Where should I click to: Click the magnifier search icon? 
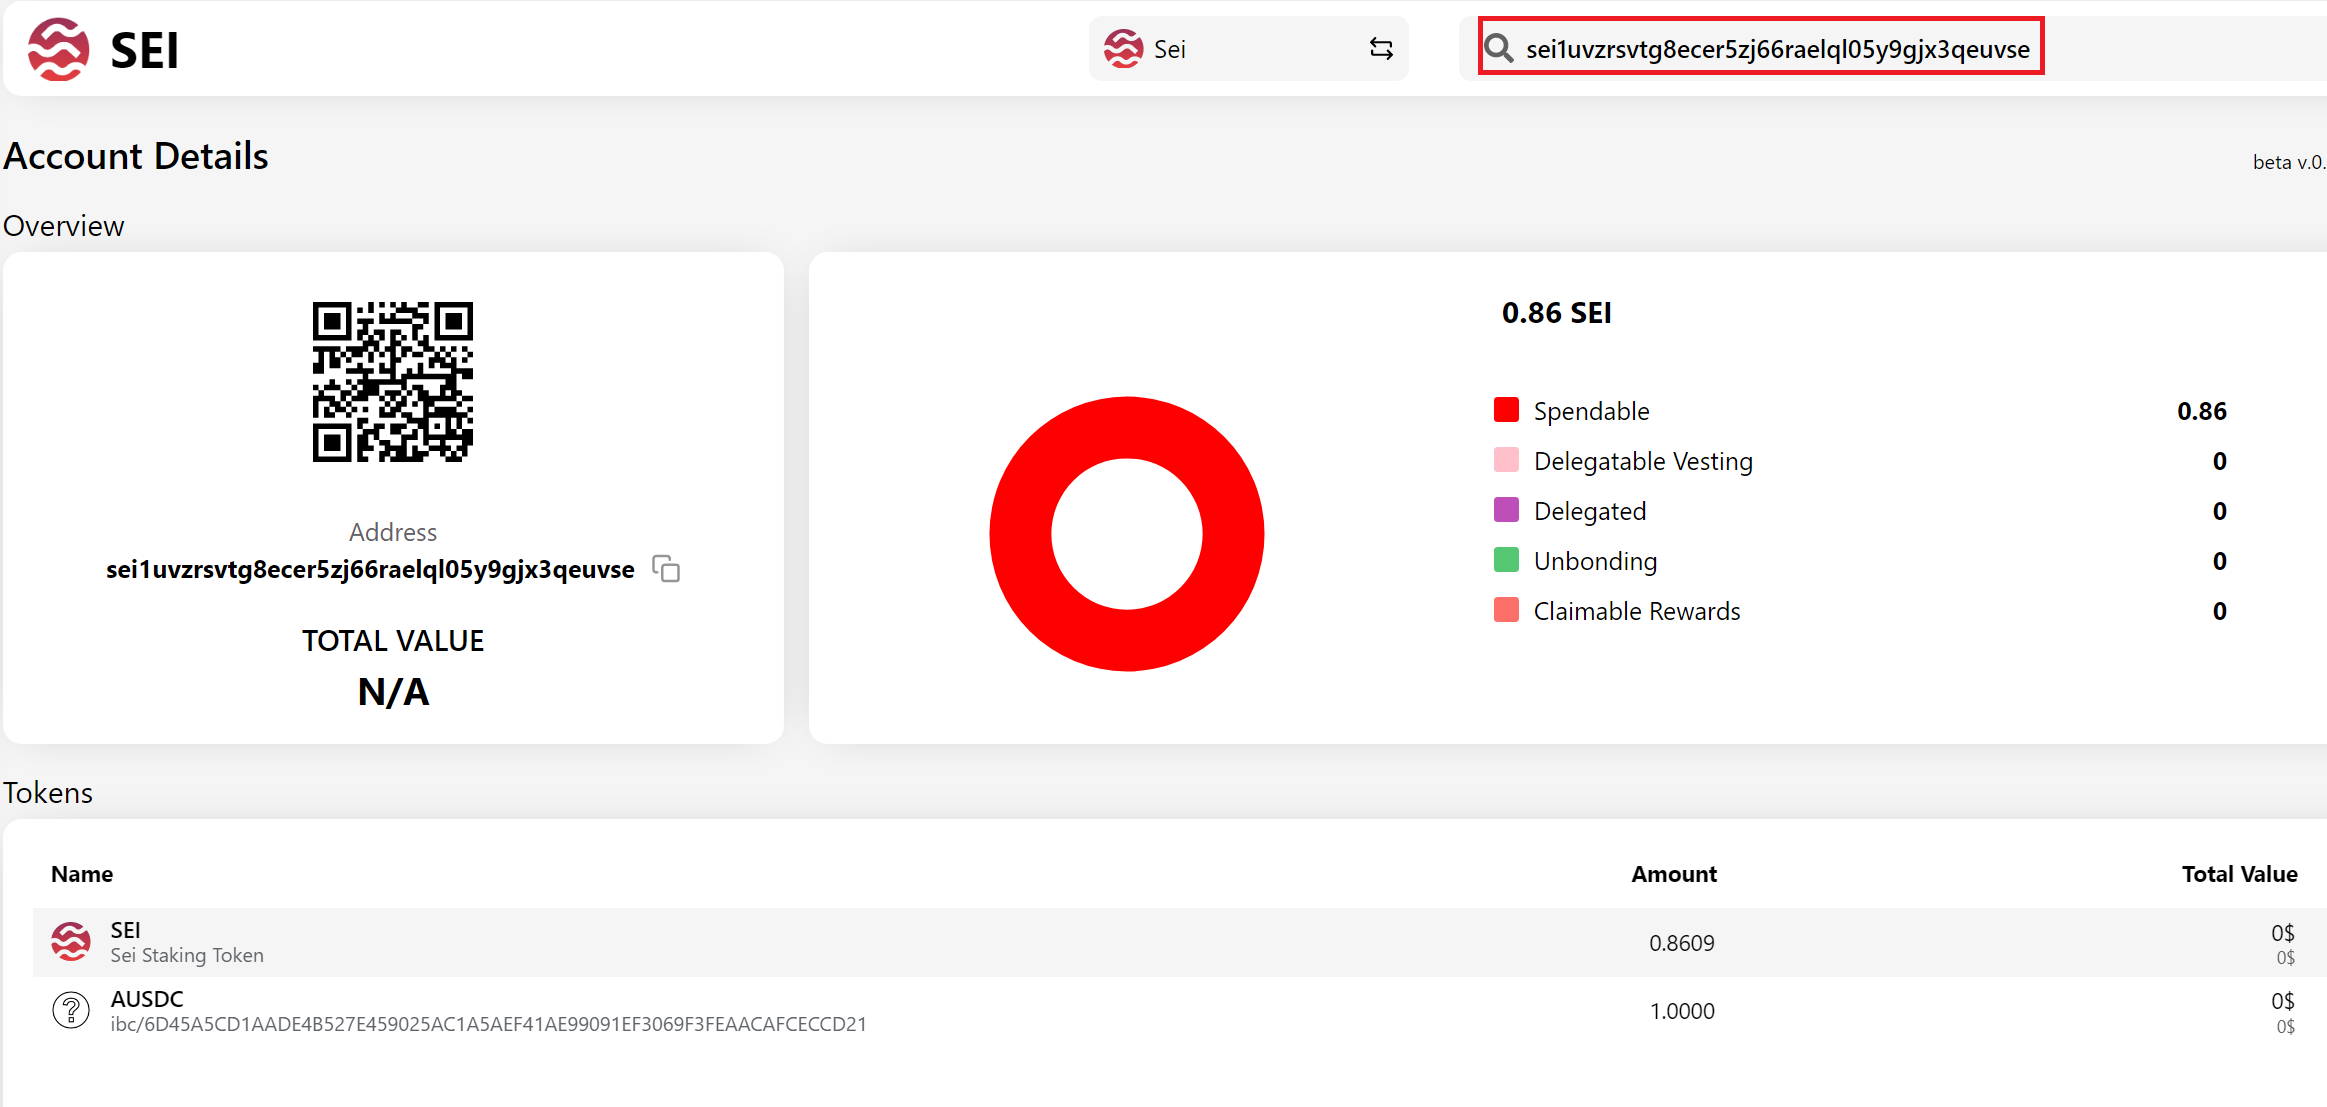(1498, 48)
